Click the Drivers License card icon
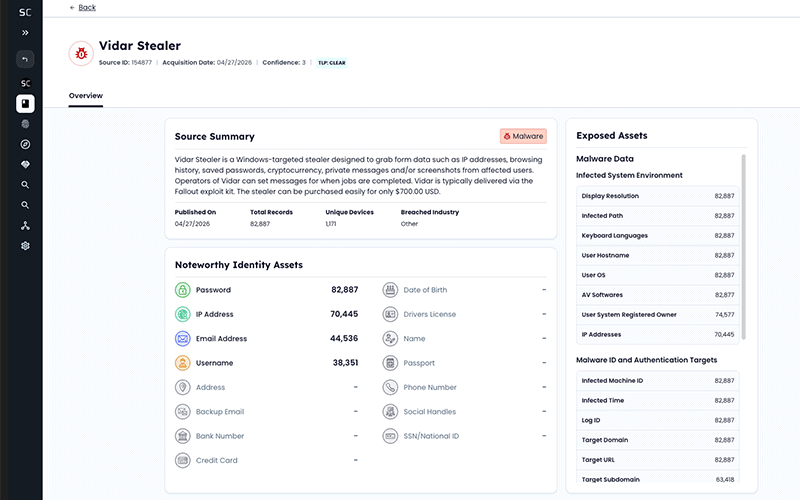Viewport: 800px width, 500px height. pyautogui.click(x=390, y=314)
